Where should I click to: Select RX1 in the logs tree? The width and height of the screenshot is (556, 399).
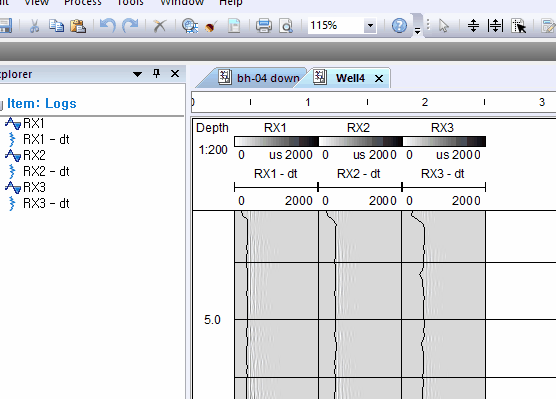tap(34, 123)
